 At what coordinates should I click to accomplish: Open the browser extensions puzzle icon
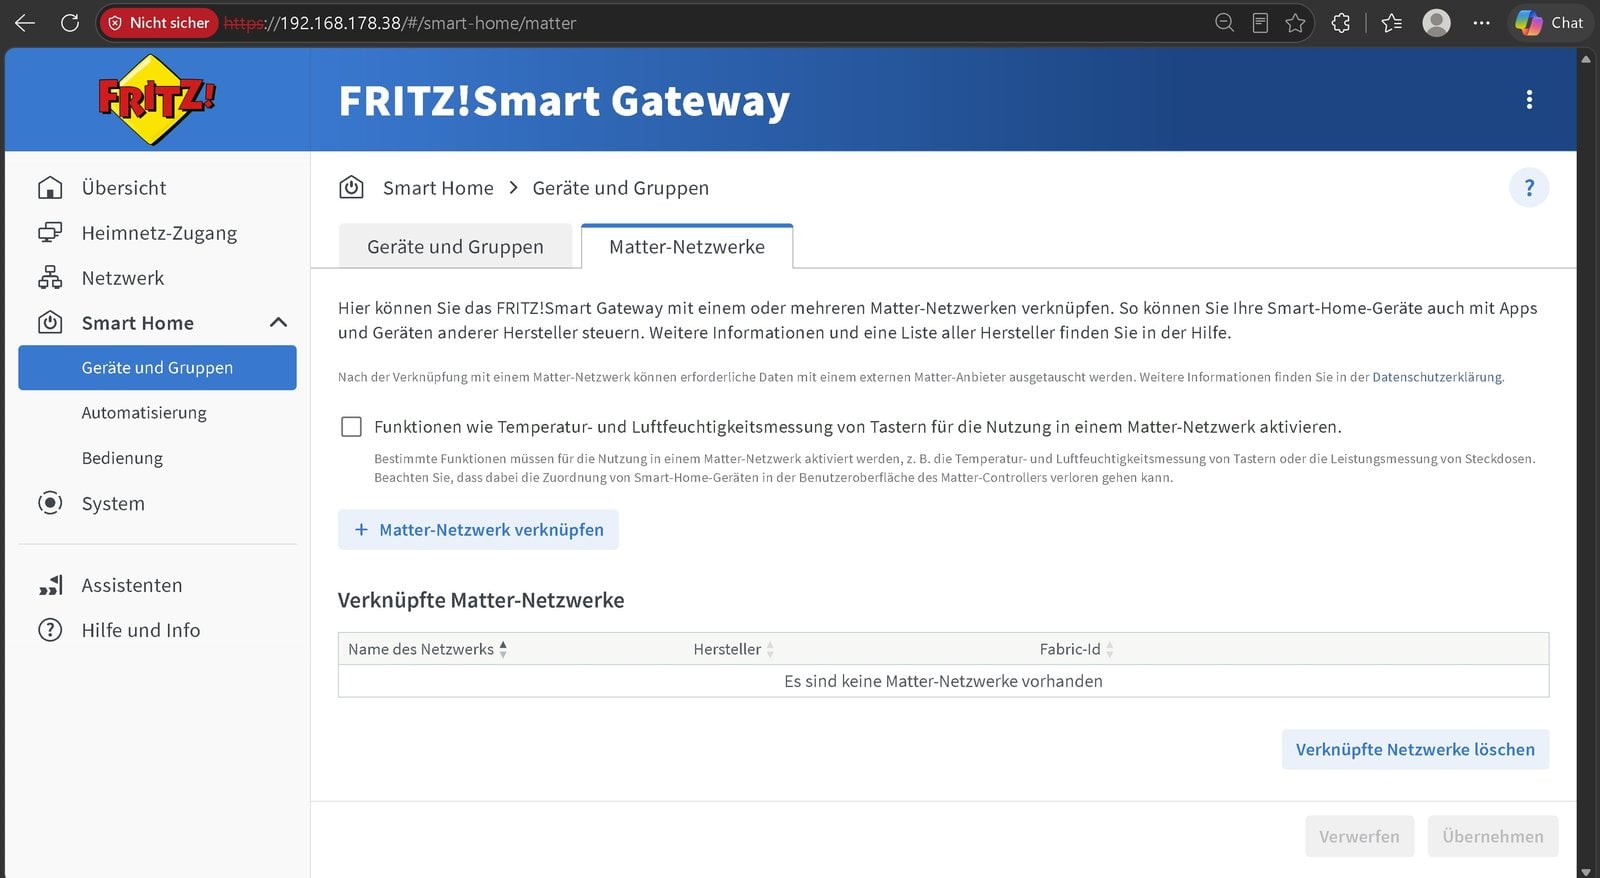(x=1341, y=22)
